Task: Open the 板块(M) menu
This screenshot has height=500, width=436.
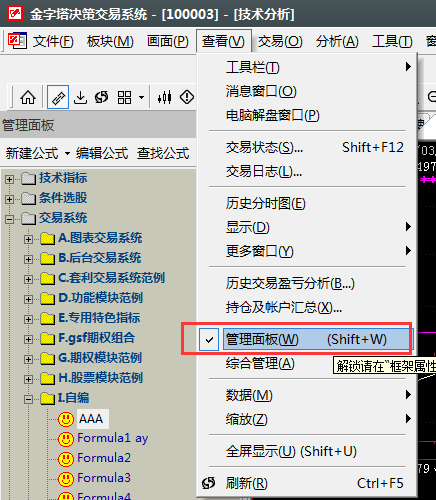Action: (110, 41)
